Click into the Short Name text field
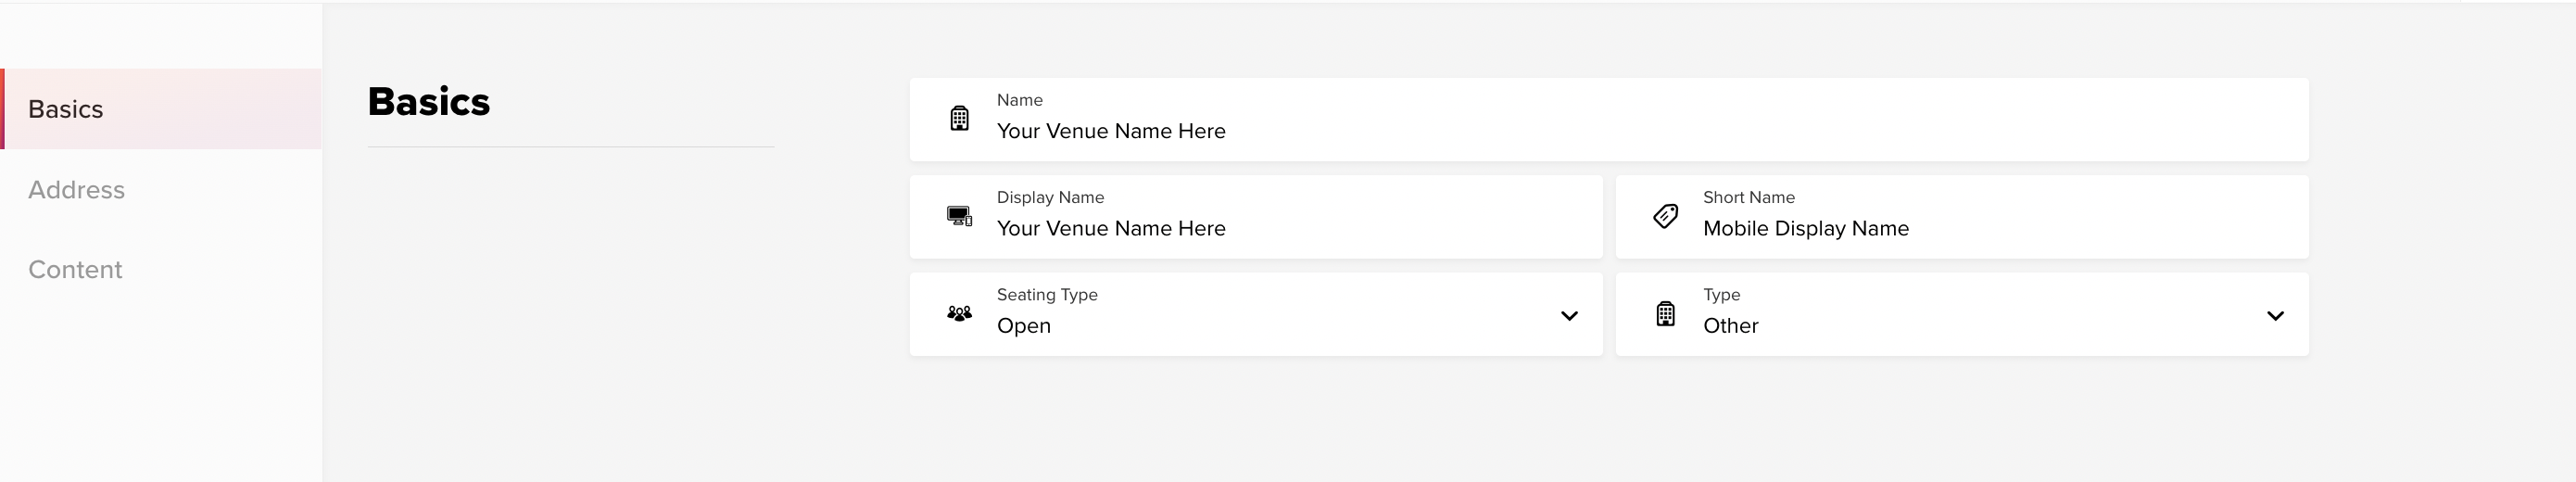Screen dimensions: 2576x482 pos(1962,217)
